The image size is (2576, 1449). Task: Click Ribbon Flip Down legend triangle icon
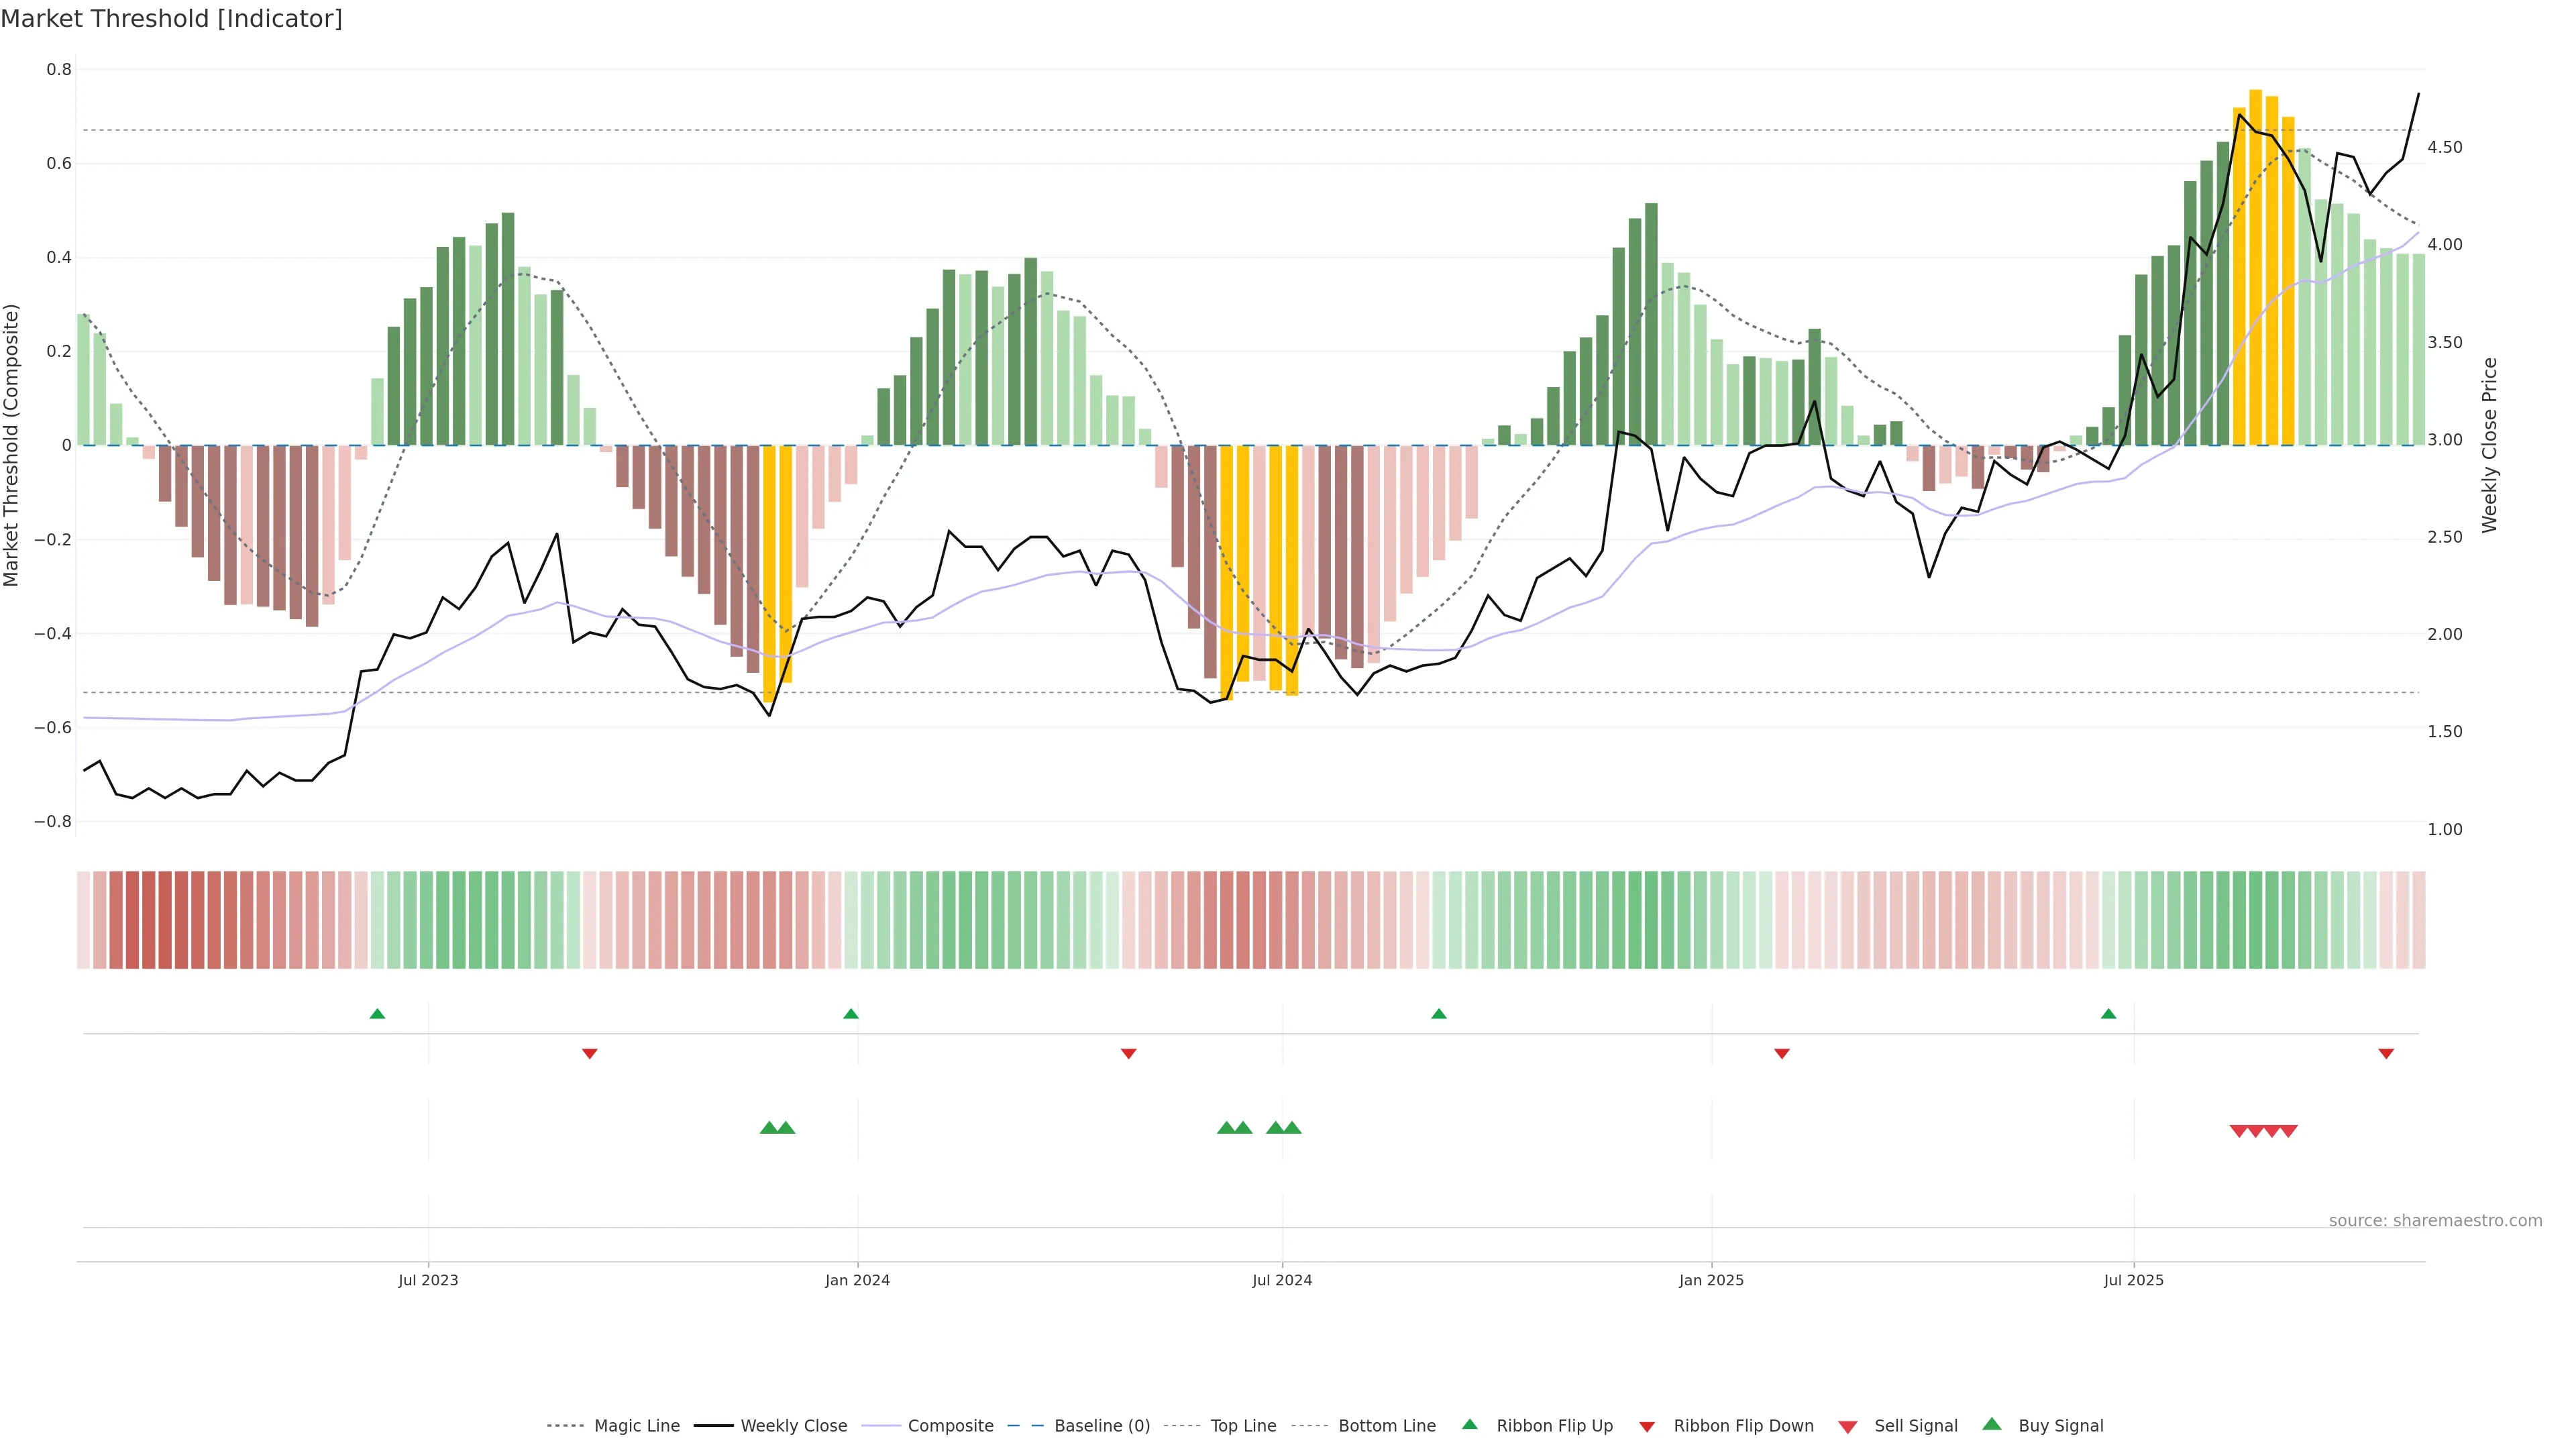(1647, 1427)
